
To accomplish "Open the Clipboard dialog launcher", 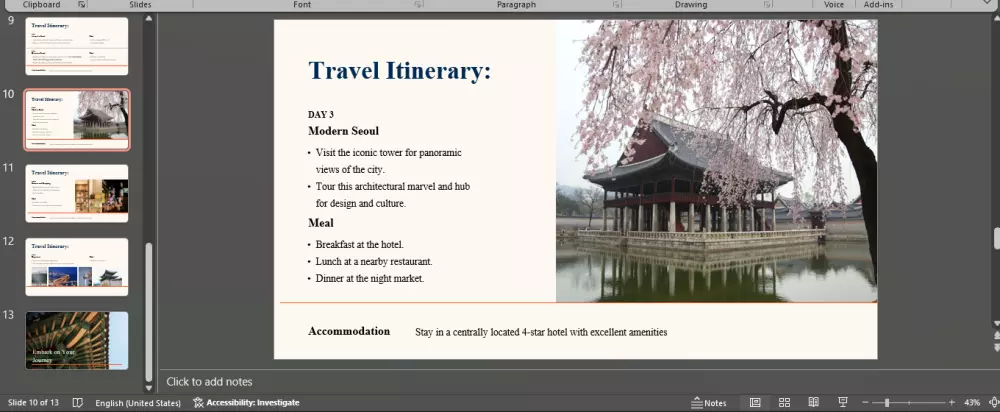I will pos(82,4).
